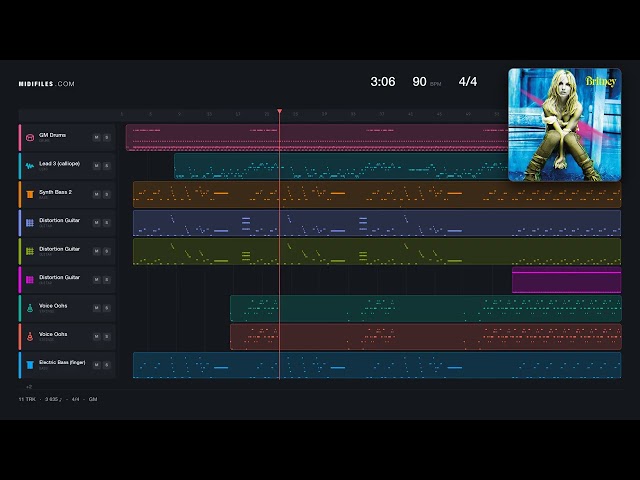
Task: Solo the magenta Distortion Guitar track
Action: [107, 280]
